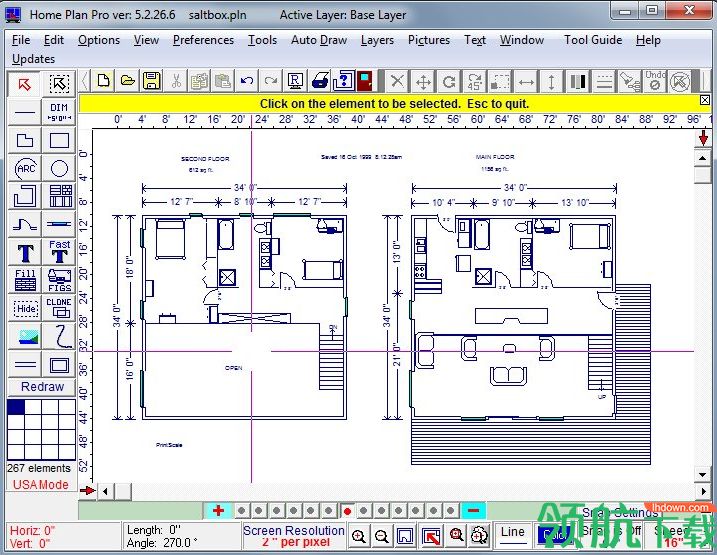The height and width of the screenshot is (555, 717).
Task: Open the Preferences menu
Action: pyautogui.click(x=203, y=40)
